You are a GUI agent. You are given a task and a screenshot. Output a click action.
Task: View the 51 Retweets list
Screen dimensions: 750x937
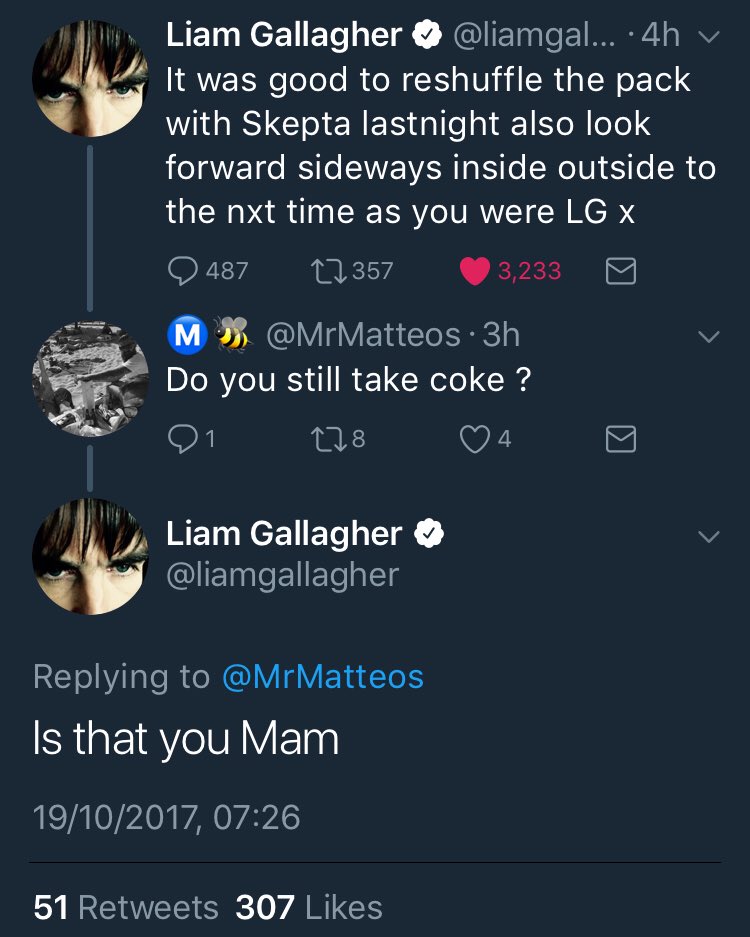coord(126,907)
